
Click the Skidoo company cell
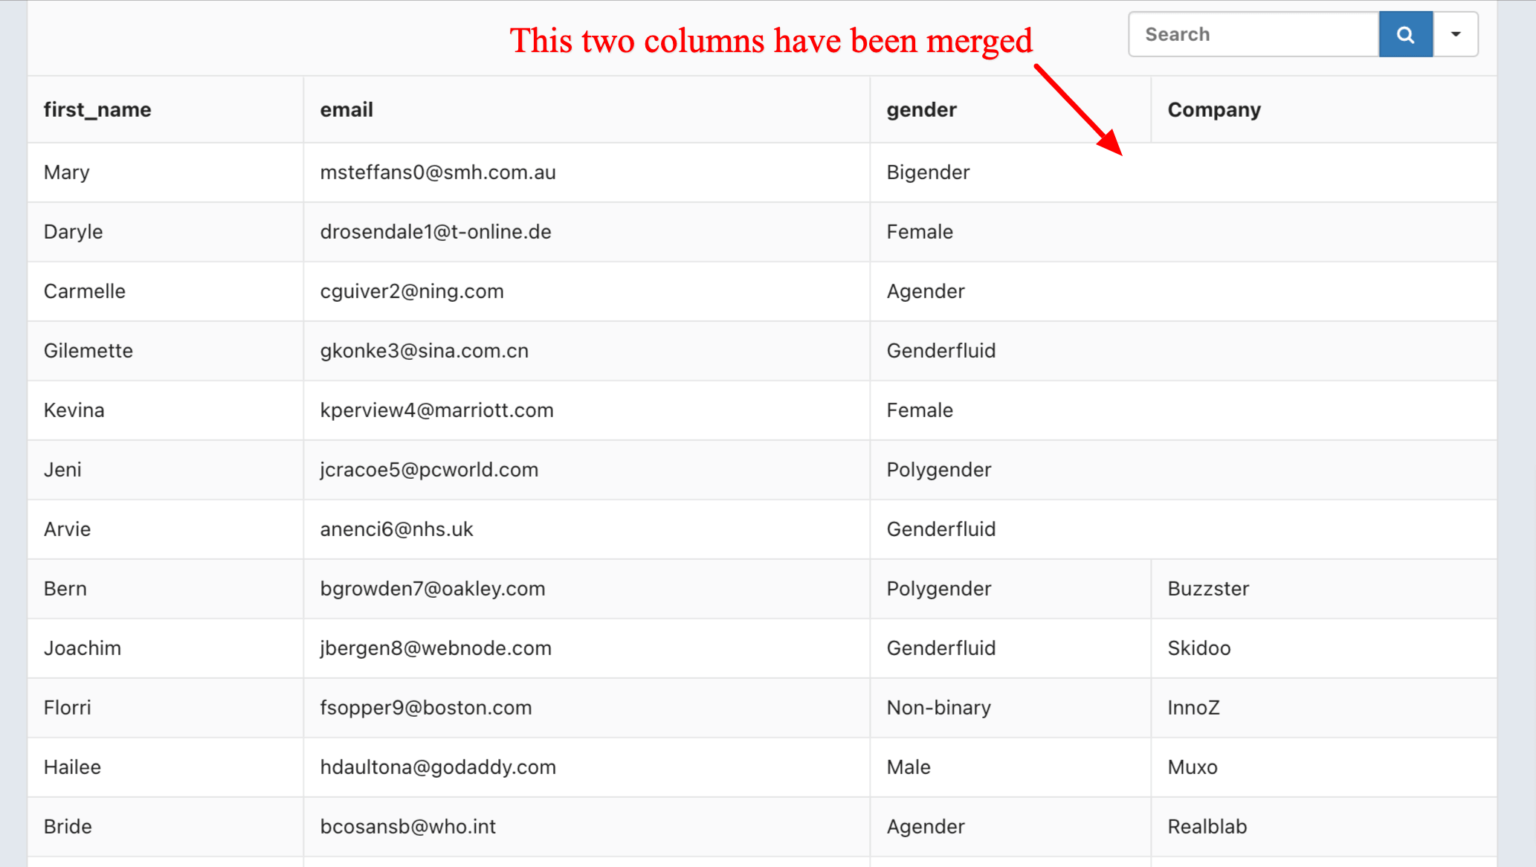point(1200,648)
